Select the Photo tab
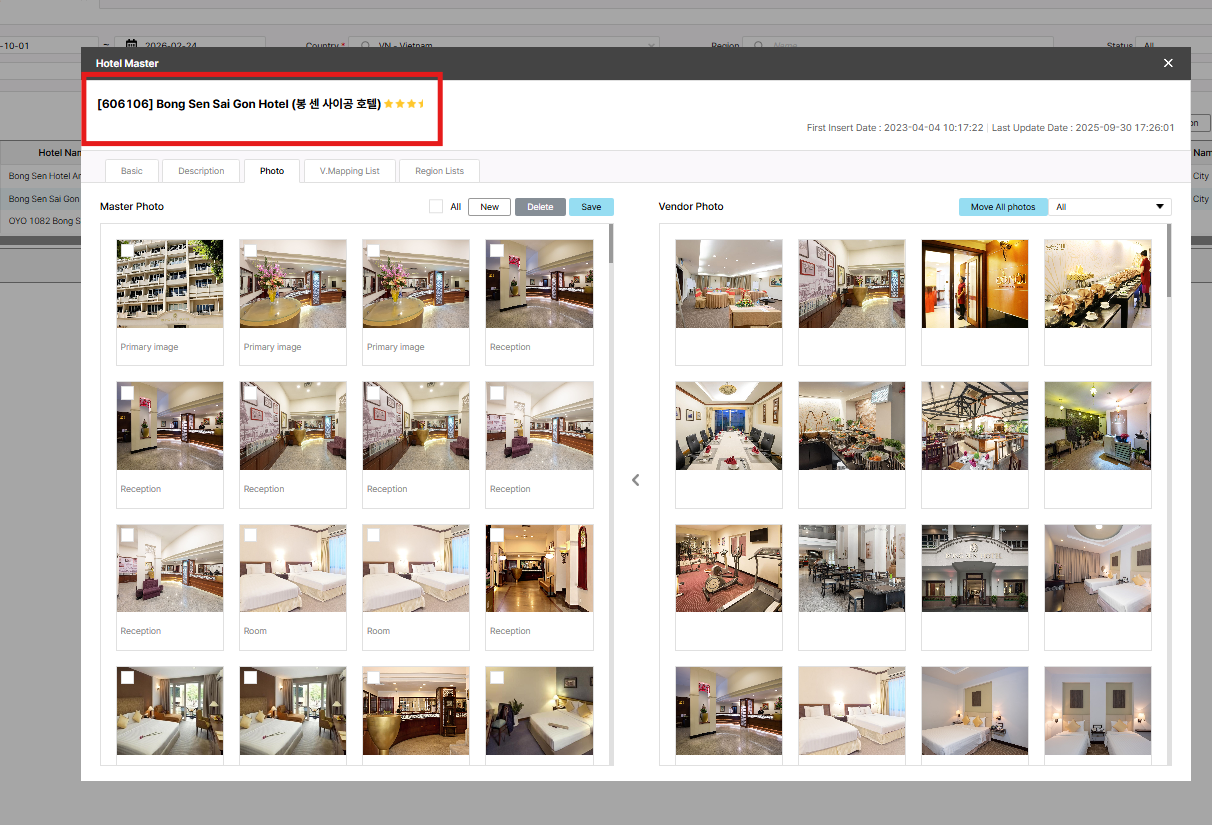Viewport: 1212px width, 825px height. [x=272, y=171]
